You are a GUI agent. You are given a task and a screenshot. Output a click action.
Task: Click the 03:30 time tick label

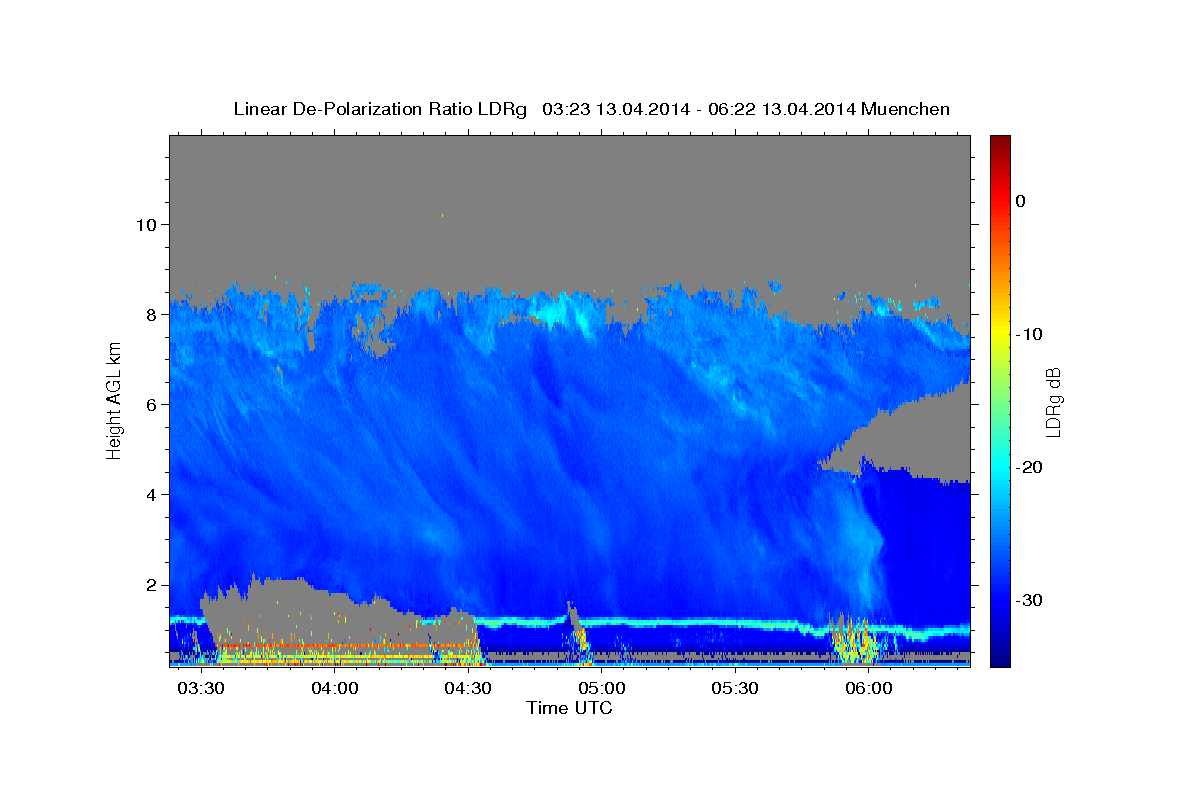pos(202,689)
